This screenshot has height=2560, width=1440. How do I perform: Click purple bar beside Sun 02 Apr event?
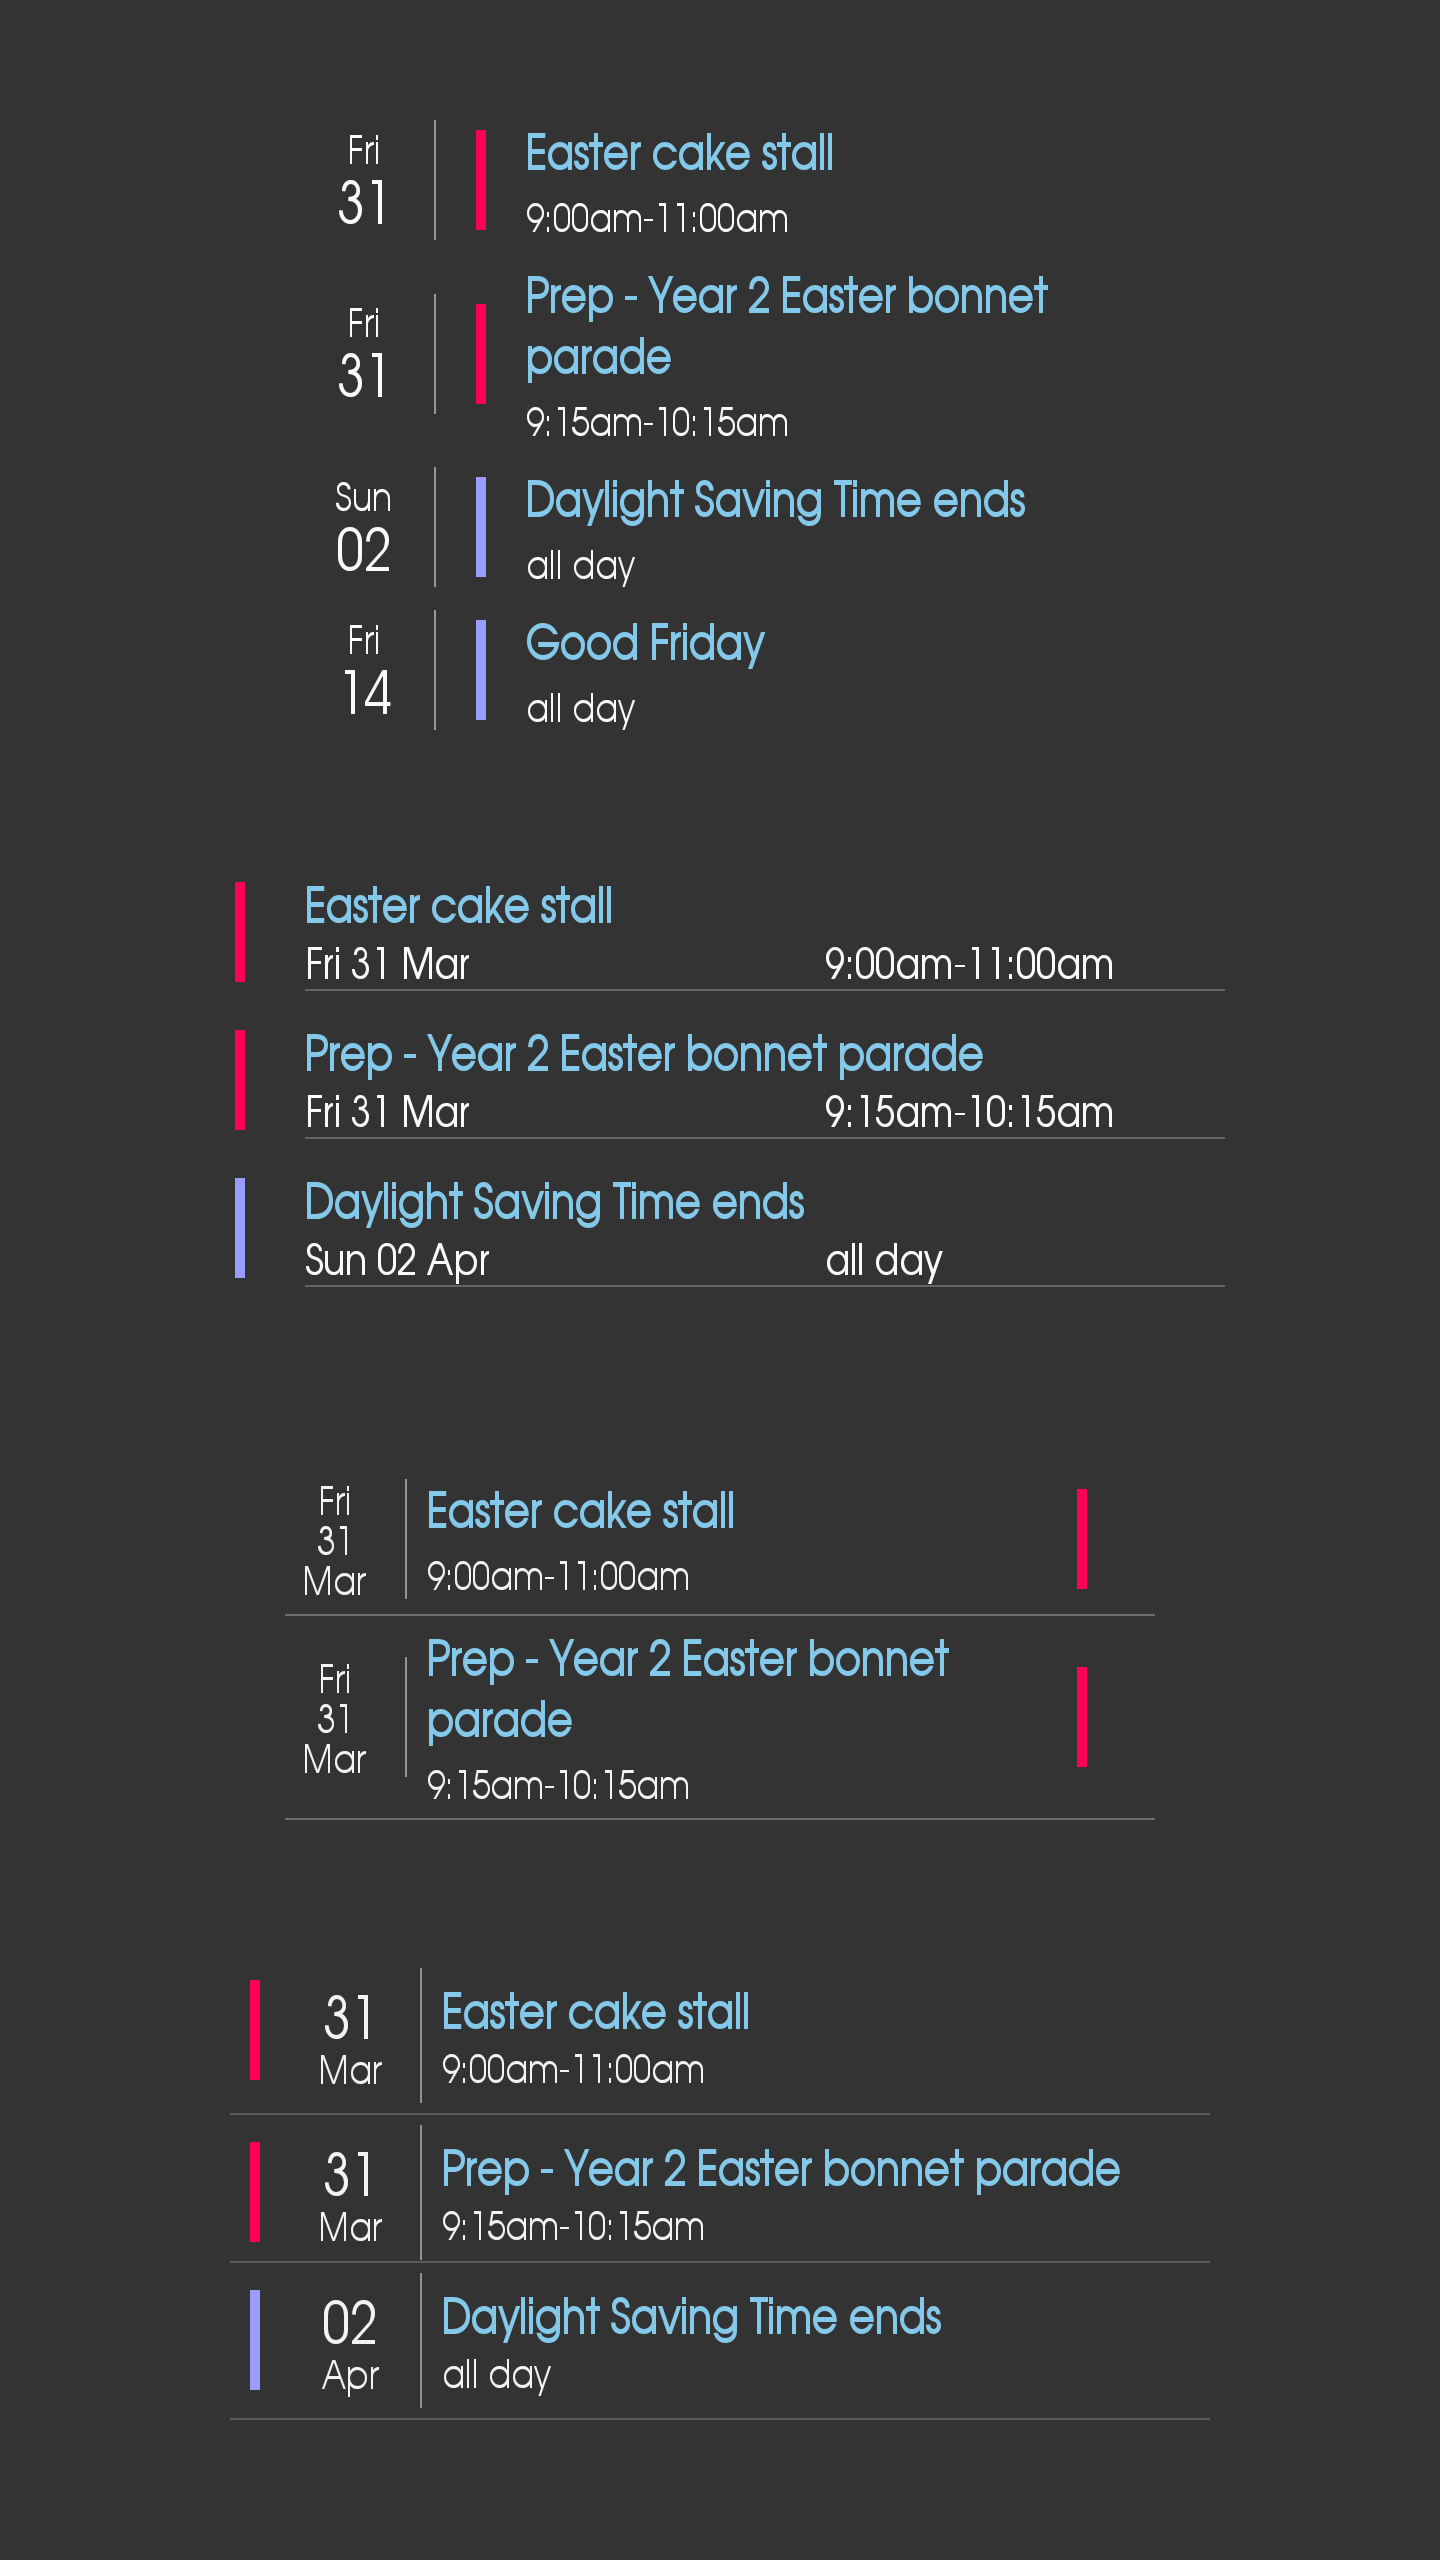240,1228
